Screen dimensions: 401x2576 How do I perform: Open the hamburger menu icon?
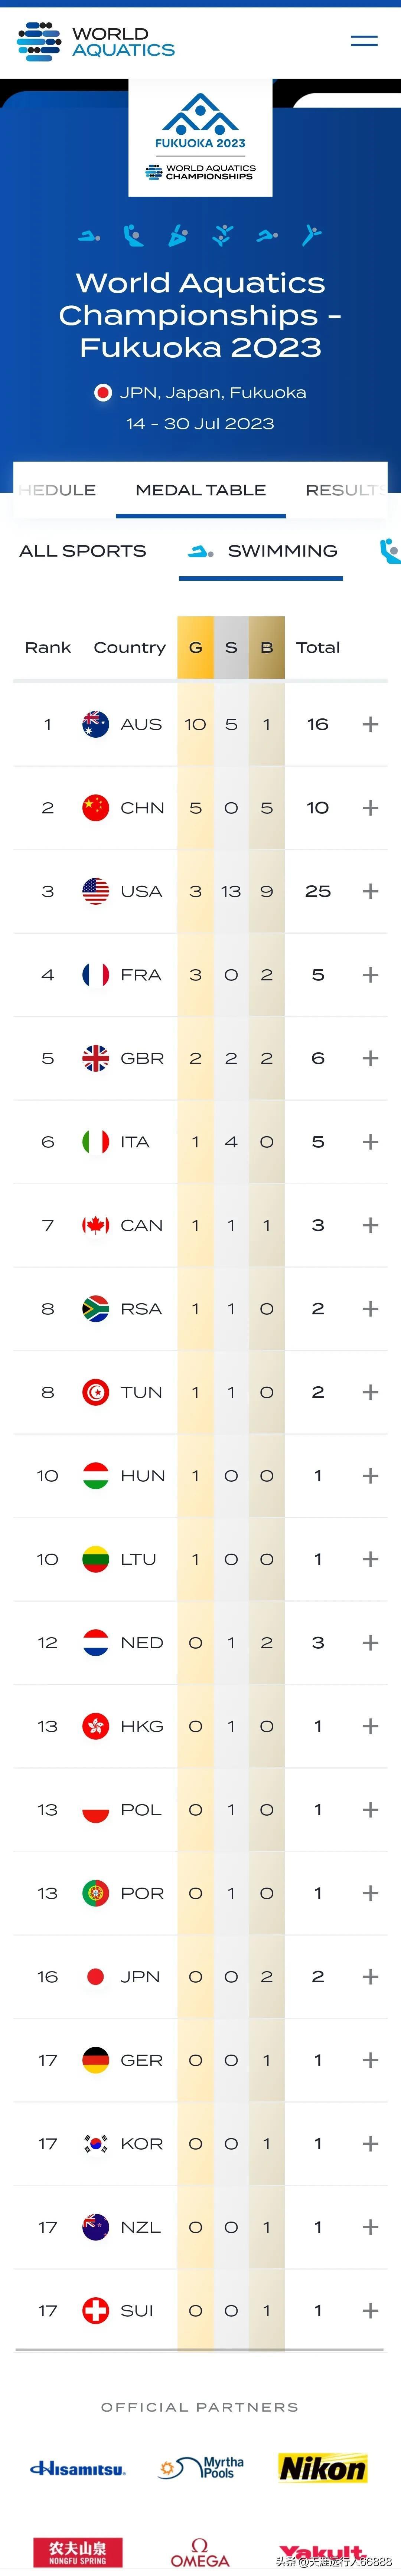click(x=364, y=41)
